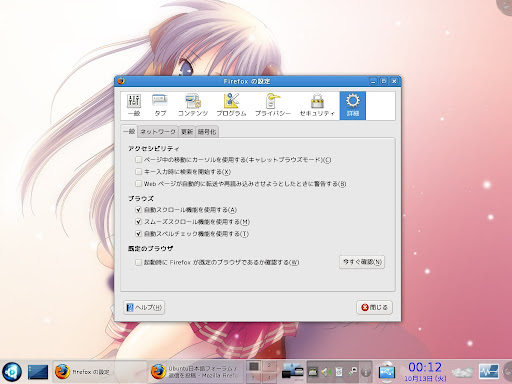Click the round info tray icon
The image size is (512, 384).
366,372
